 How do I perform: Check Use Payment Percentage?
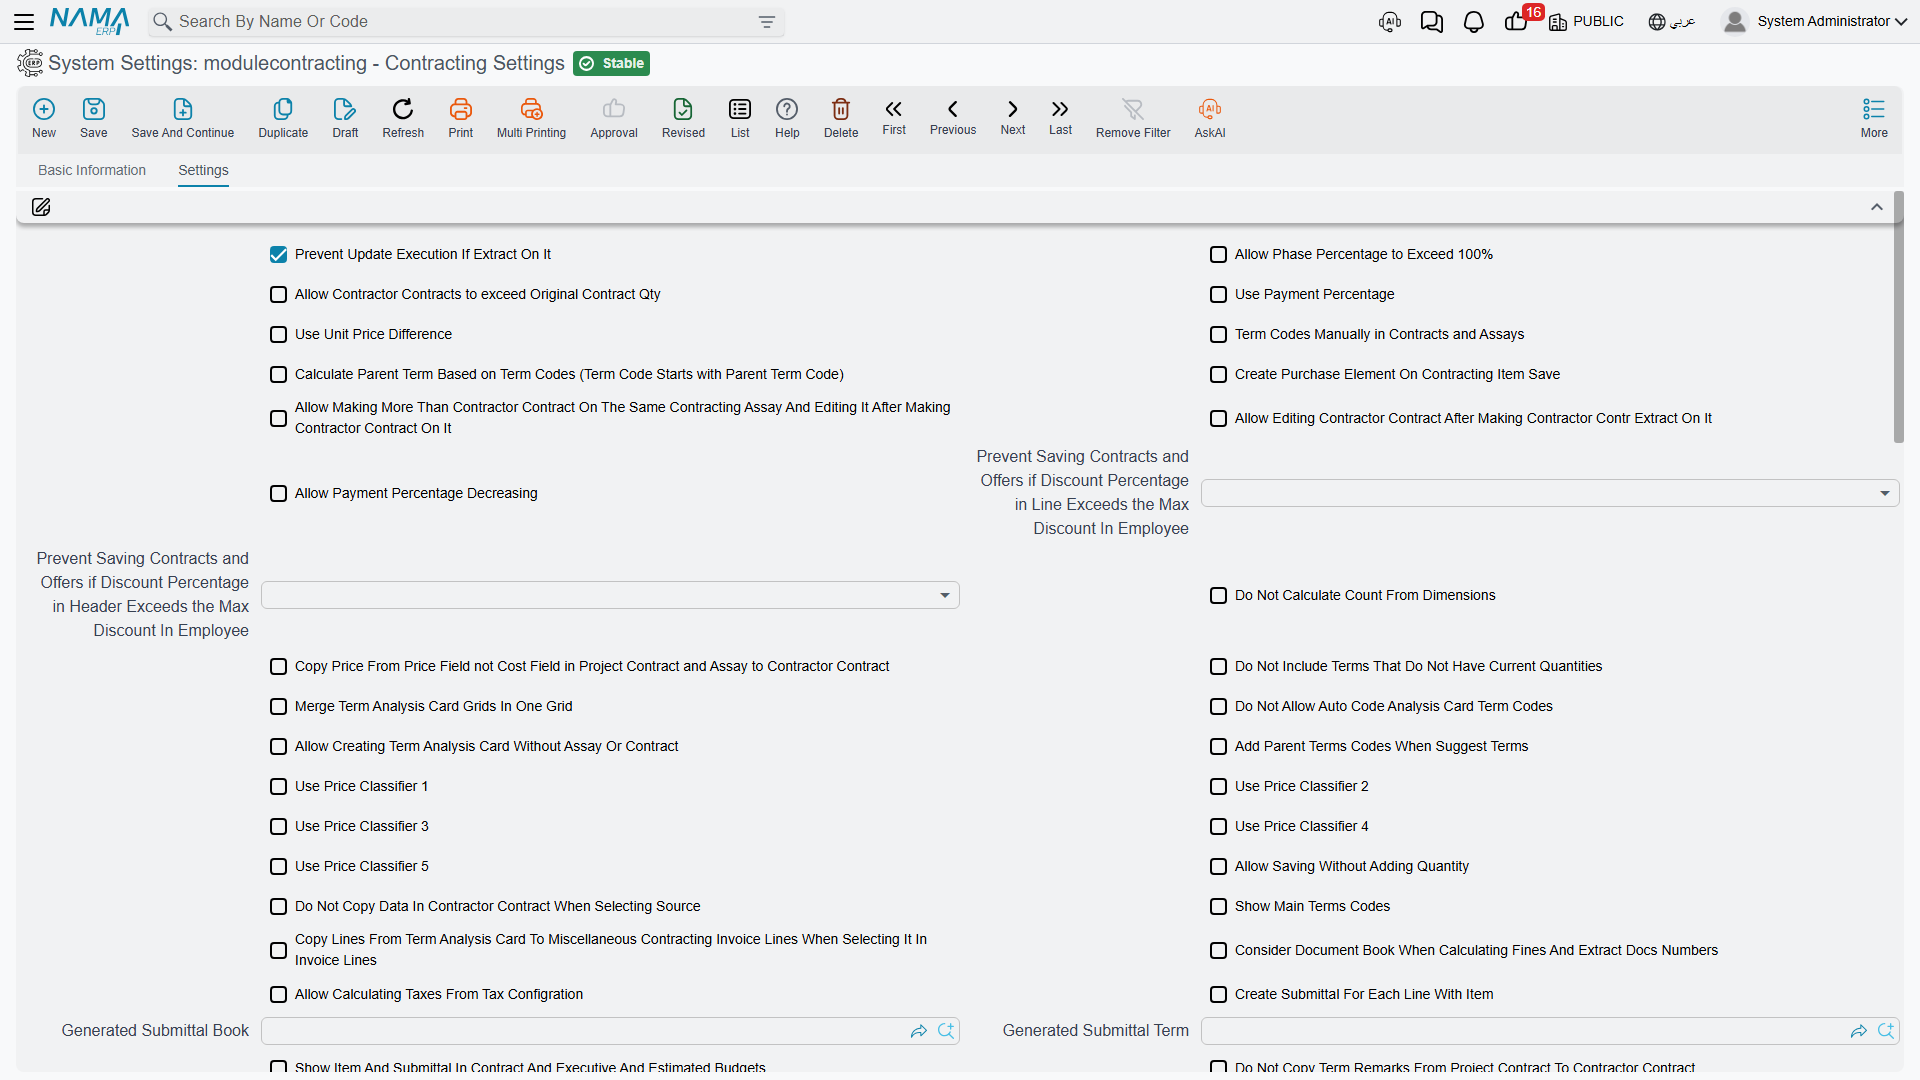(x=1219, y=295)
